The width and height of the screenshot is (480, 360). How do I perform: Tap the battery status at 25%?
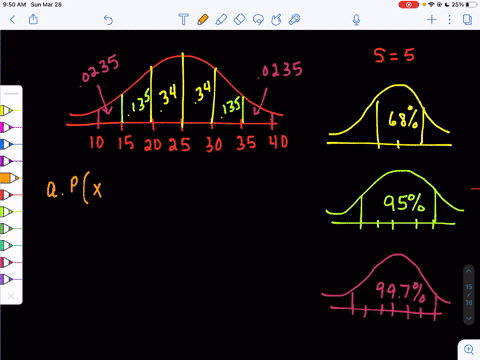coord(465,5)
